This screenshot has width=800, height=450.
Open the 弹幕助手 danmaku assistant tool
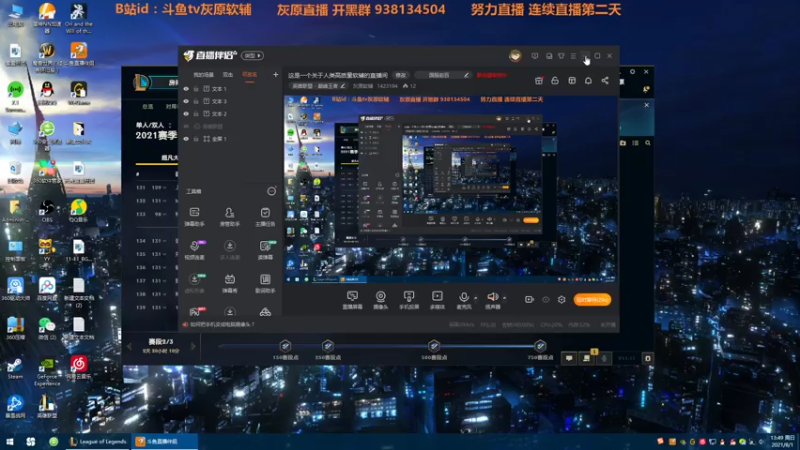coord(194,216)
